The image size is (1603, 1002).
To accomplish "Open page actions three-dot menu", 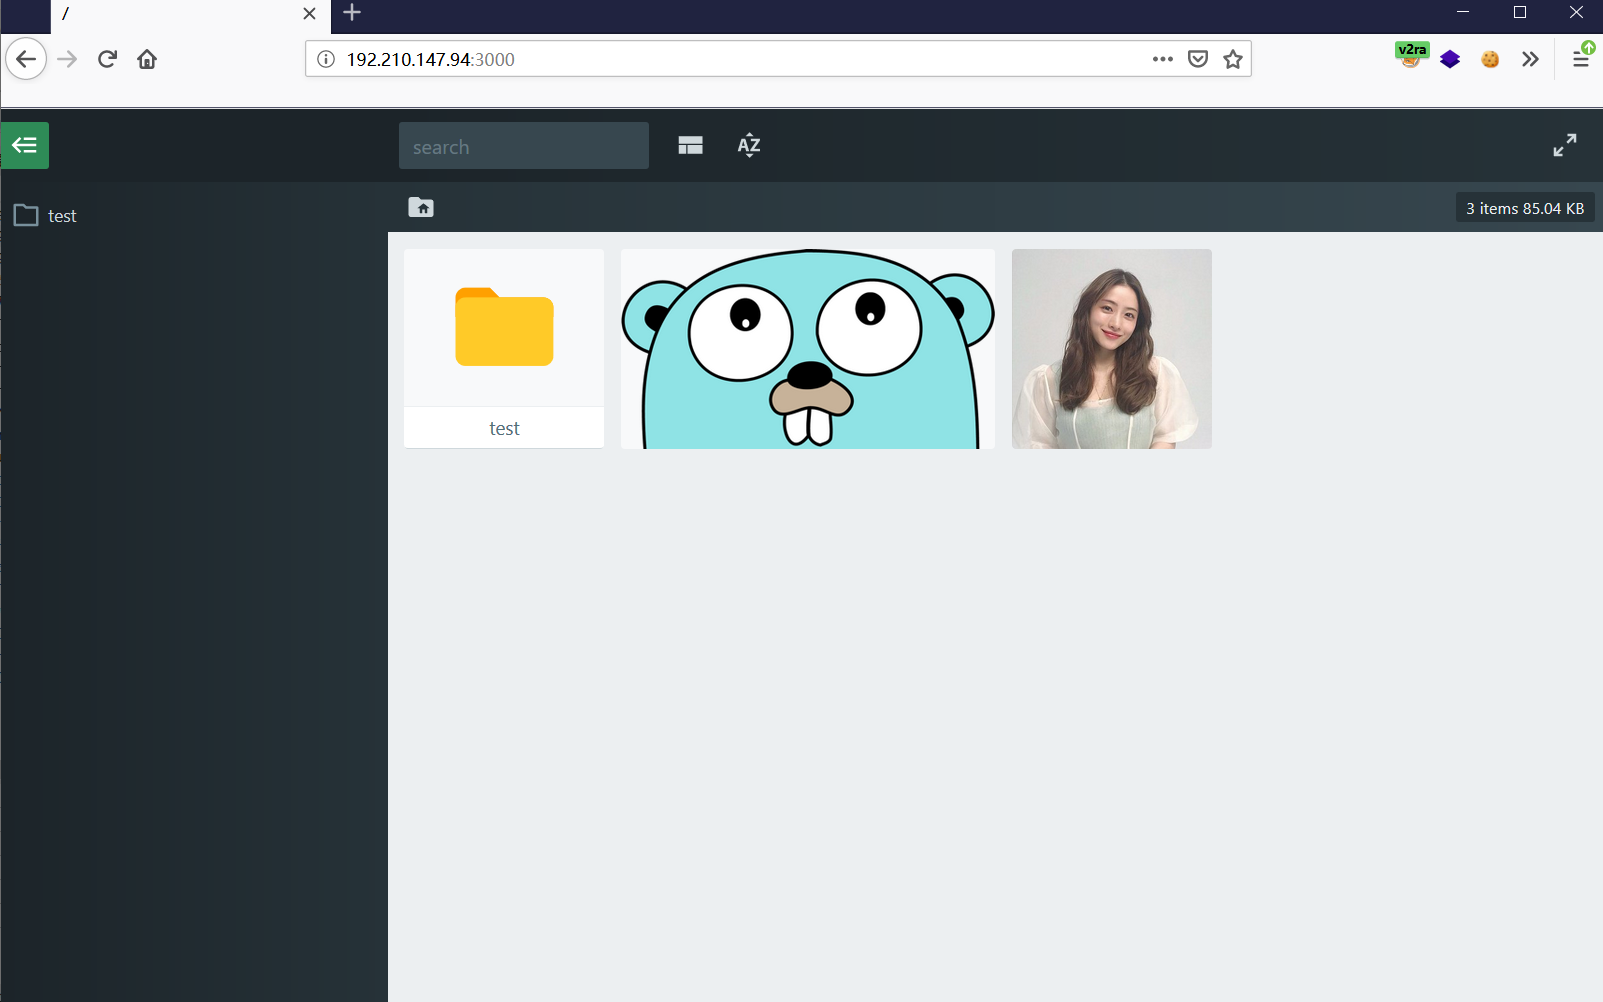I will click(x=1162, y=59).
